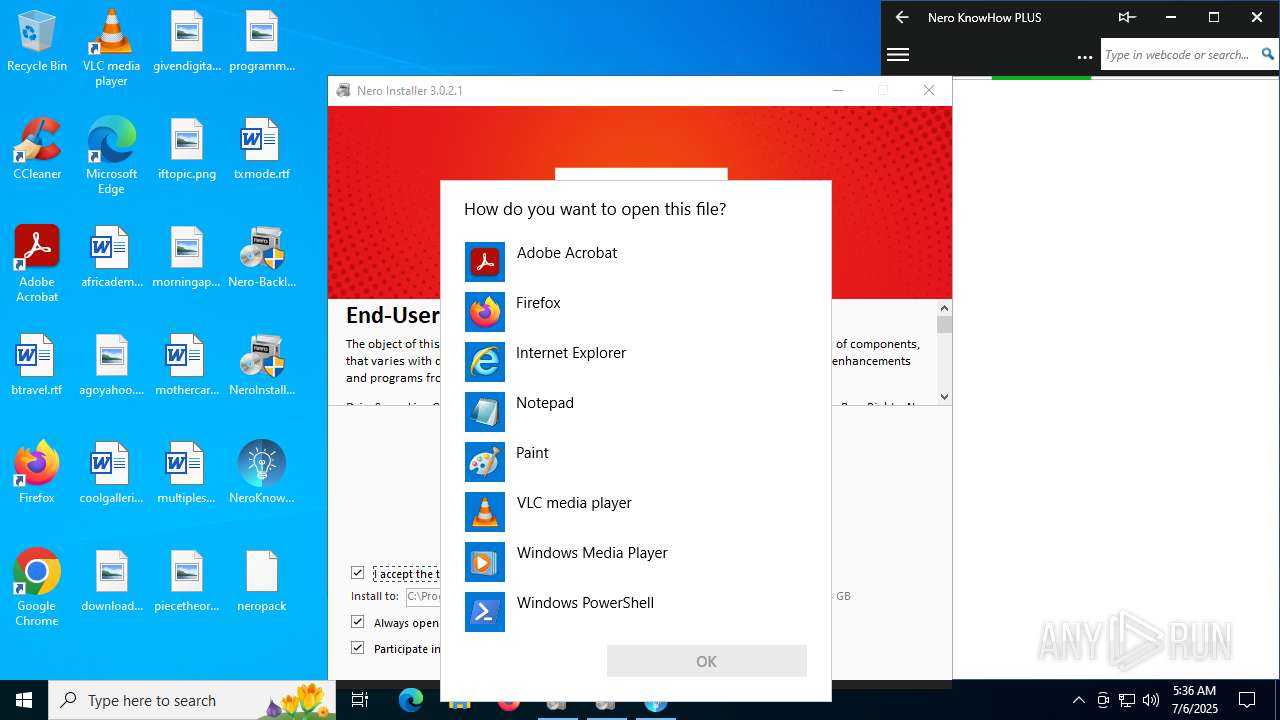Focus the 'Type in webcode or search' field

[x=1178, y=55]
